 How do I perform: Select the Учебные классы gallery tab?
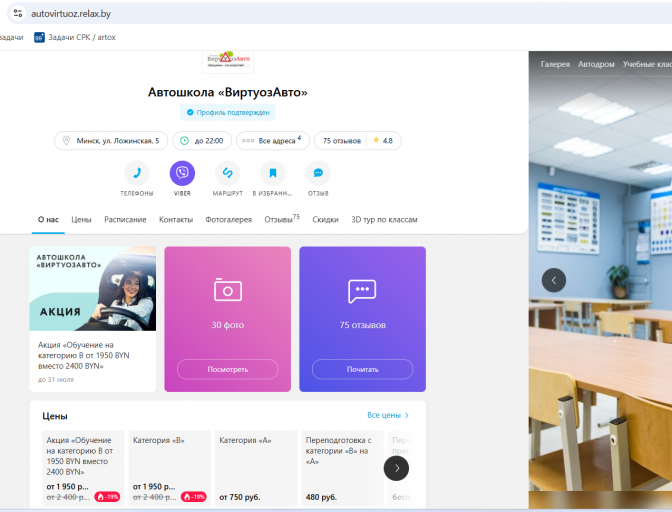tap(647, 64)
